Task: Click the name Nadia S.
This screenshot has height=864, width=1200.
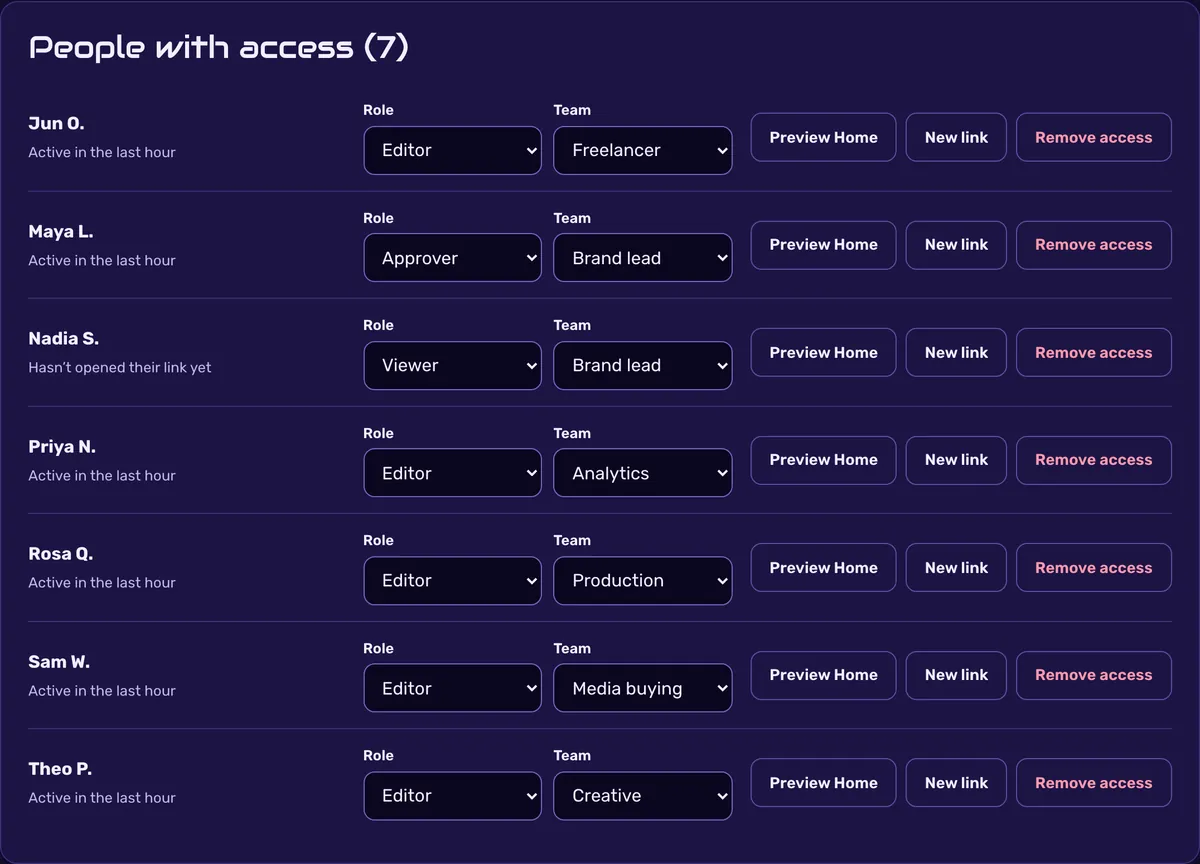Action: click(63, 339)
